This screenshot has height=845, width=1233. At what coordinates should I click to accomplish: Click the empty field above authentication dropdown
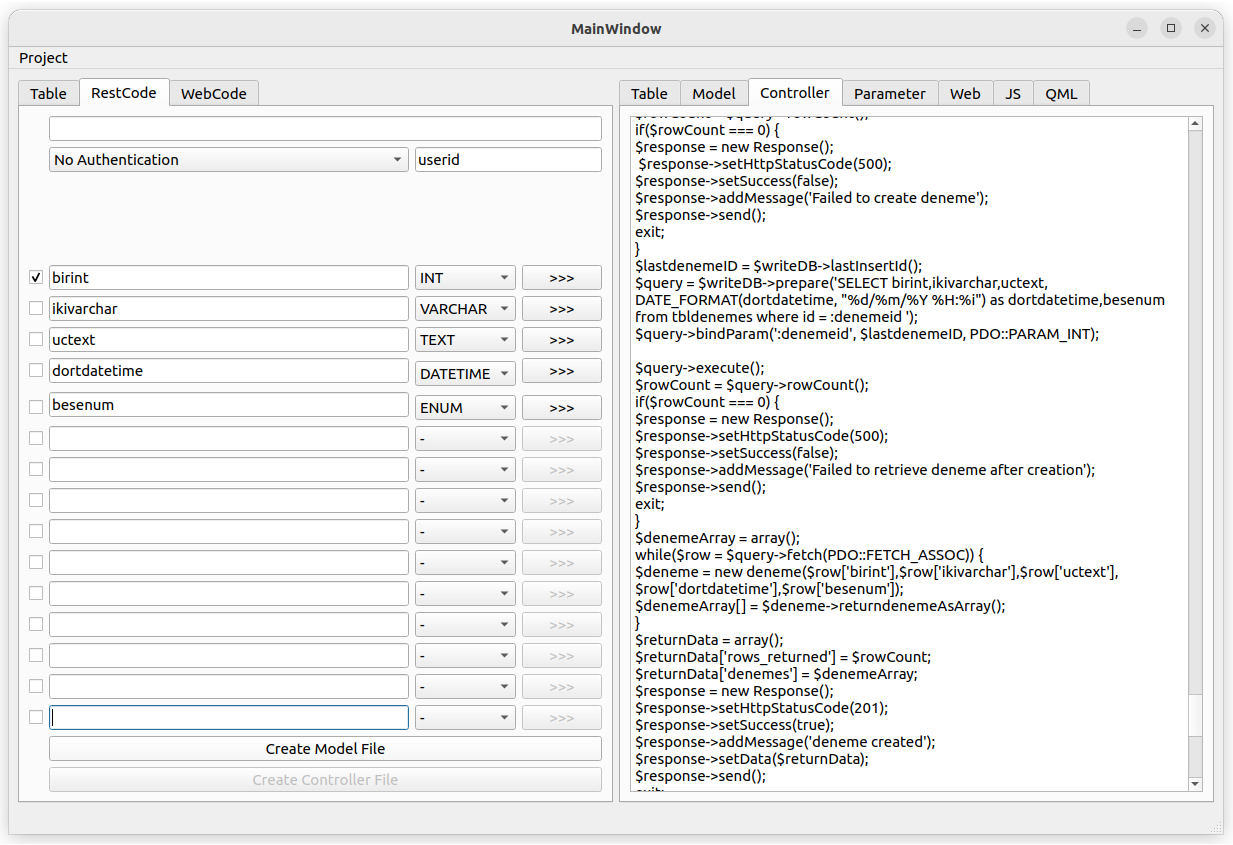click(x=325, y=128)
